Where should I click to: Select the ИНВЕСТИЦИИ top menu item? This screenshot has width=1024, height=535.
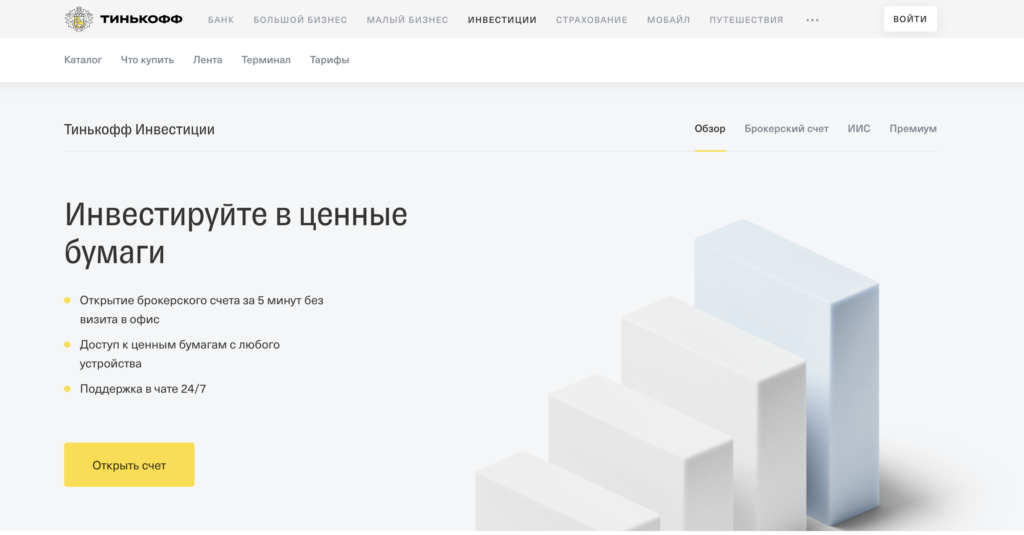pos(502,20)
